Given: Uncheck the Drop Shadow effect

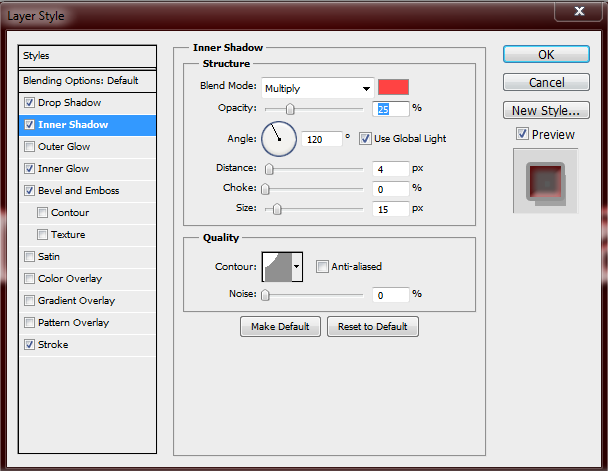Looking at the screenshot, I should click(x=29, y=103).
